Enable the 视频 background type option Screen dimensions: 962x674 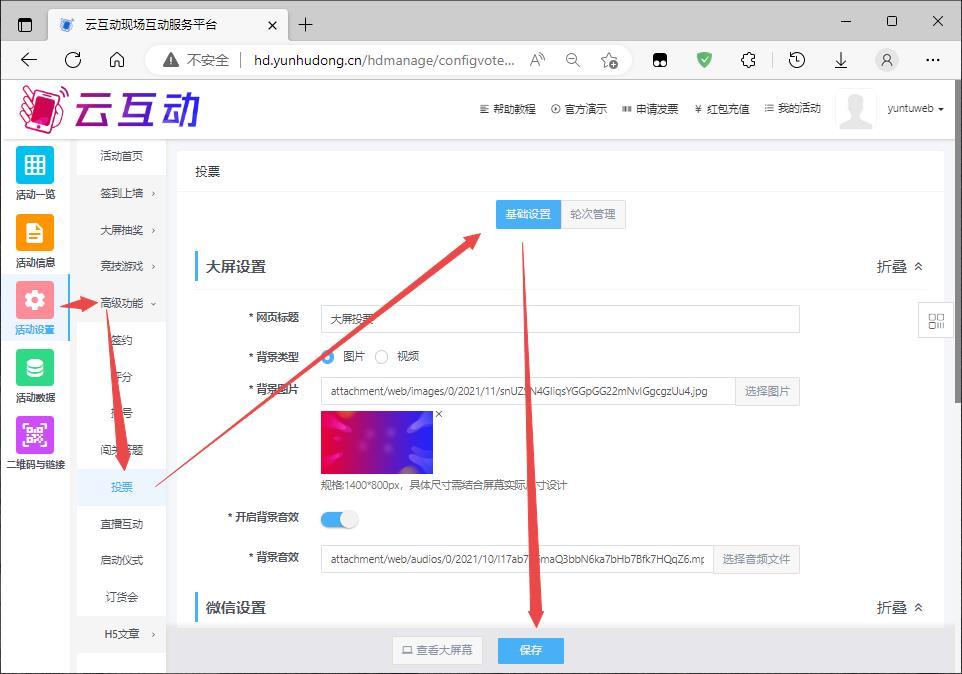coord(383,356)
